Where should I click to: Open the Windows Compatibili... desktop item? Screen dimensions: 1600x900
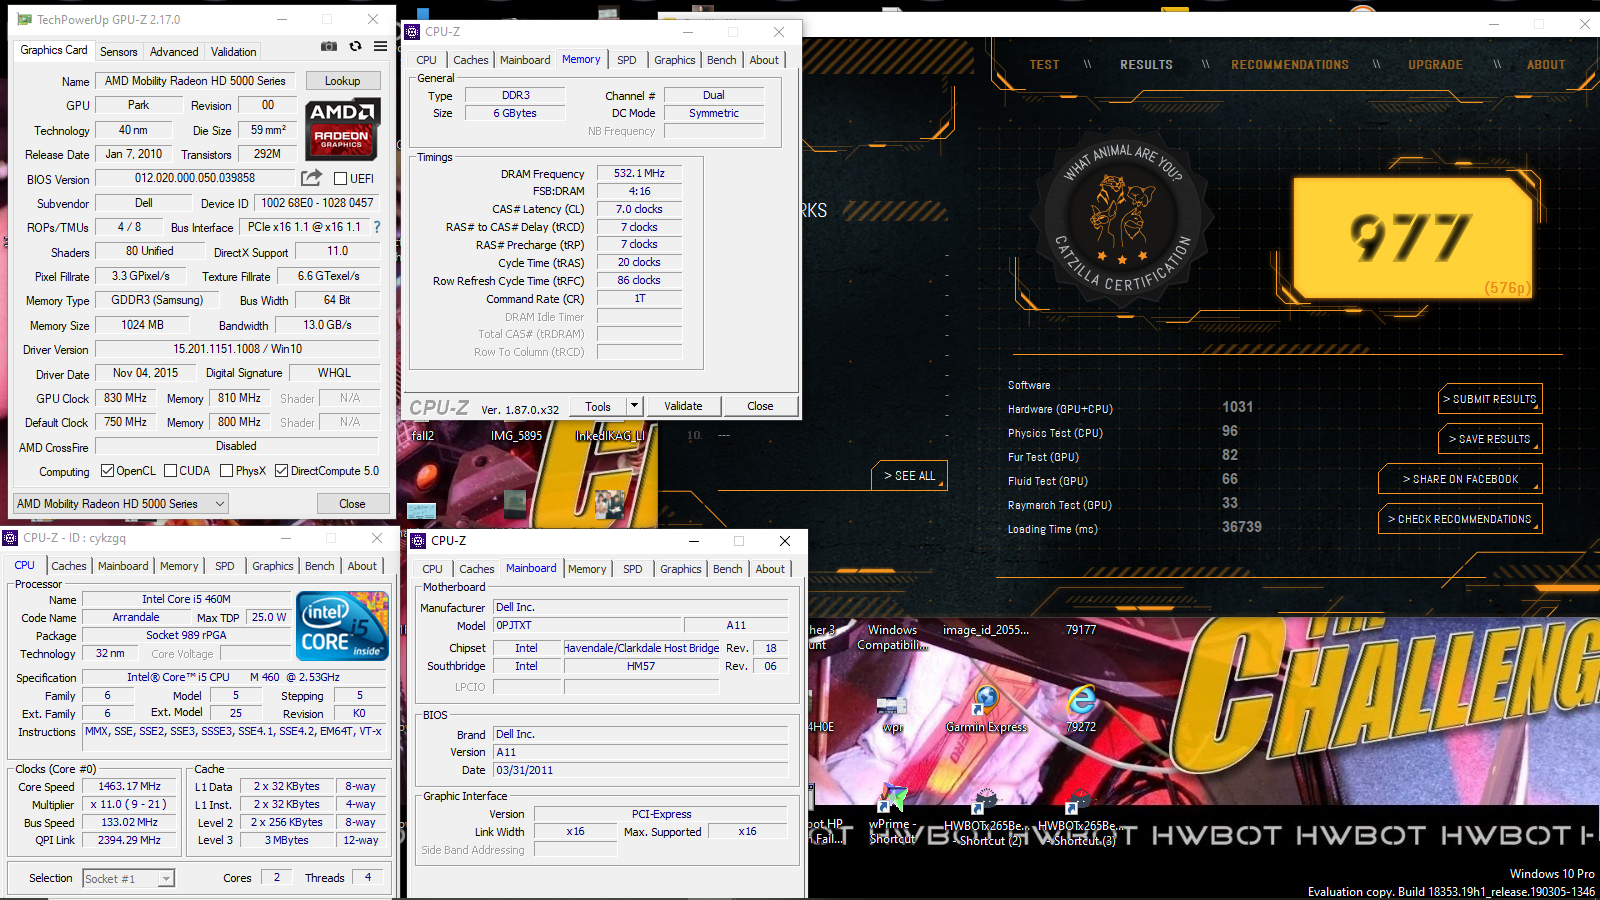(892, 637)
